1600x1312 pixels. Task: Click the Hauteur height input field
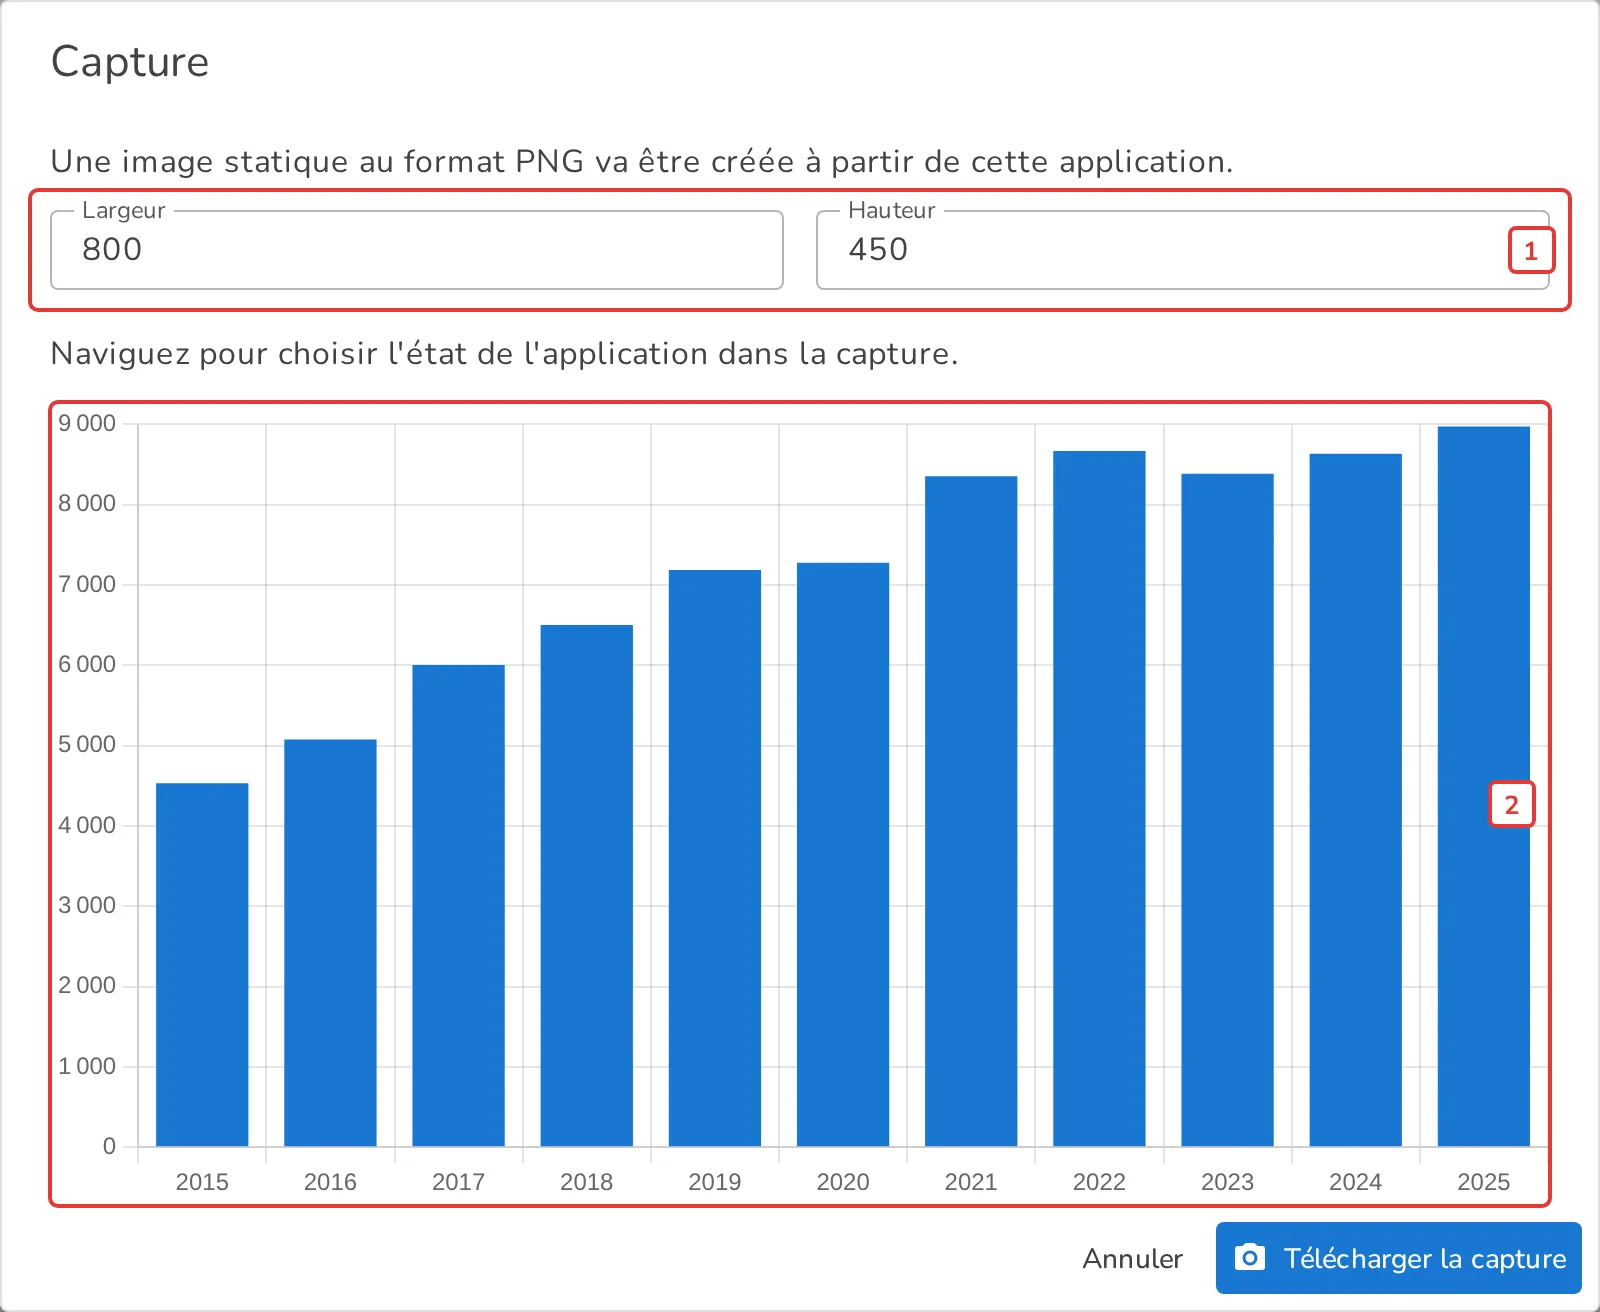(x=1183, y=250)
